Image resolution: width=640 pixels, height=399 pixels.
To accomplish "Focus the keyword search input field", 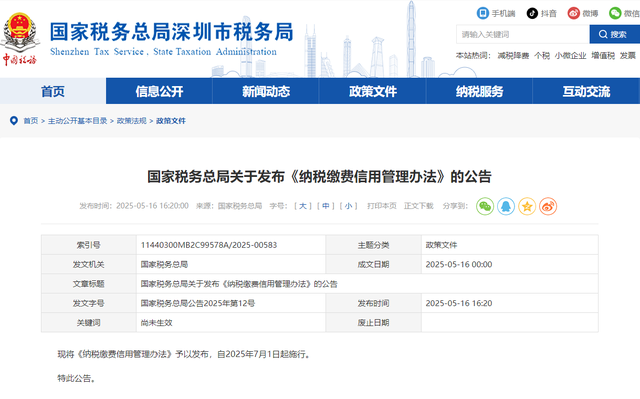I will click(x=523, y=34).
